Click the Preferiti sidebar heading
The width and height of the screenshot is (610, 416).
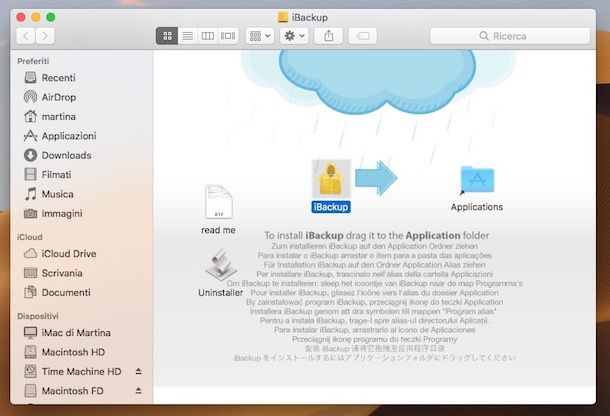pyautogui.click(x=33, y=61)
